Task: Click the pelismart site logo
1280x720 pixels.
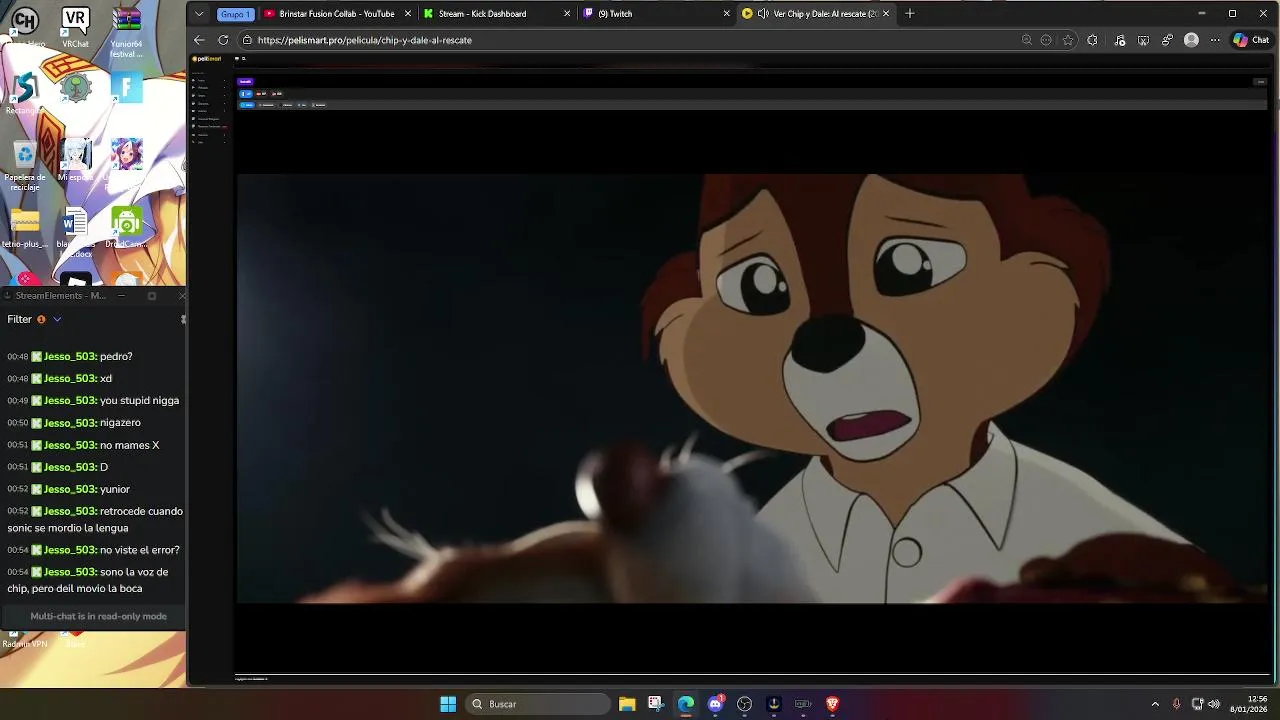Action: click(208, 59)
